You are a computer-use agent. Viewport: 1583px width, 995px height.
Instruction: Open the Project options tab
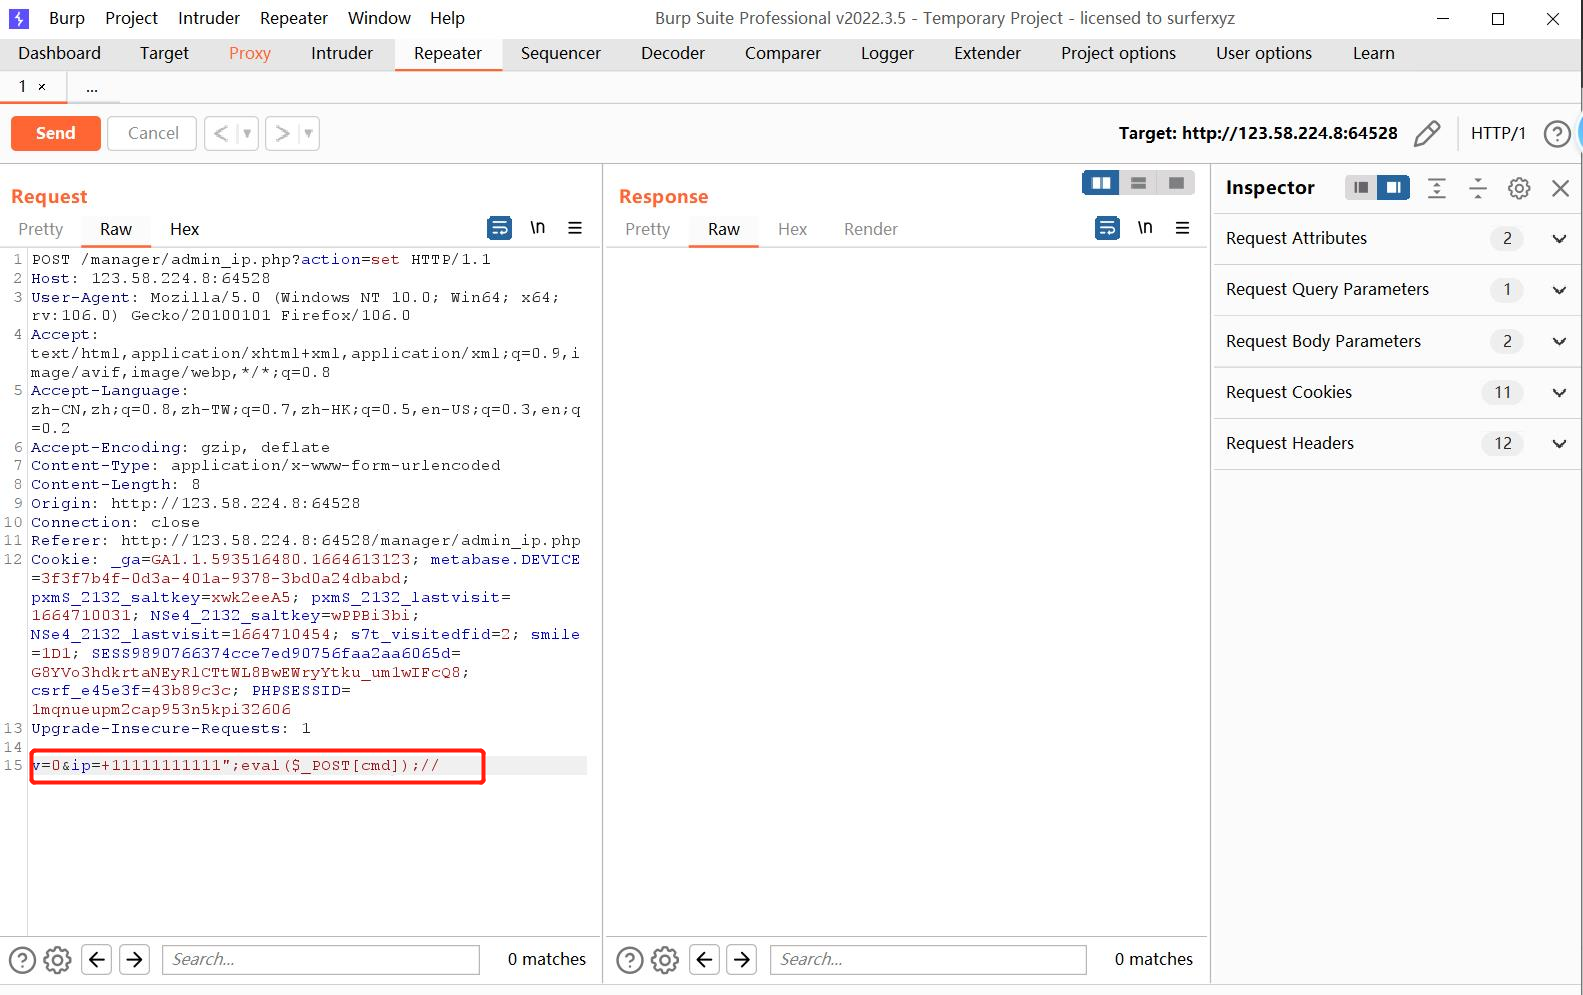tap(1118, 53)
